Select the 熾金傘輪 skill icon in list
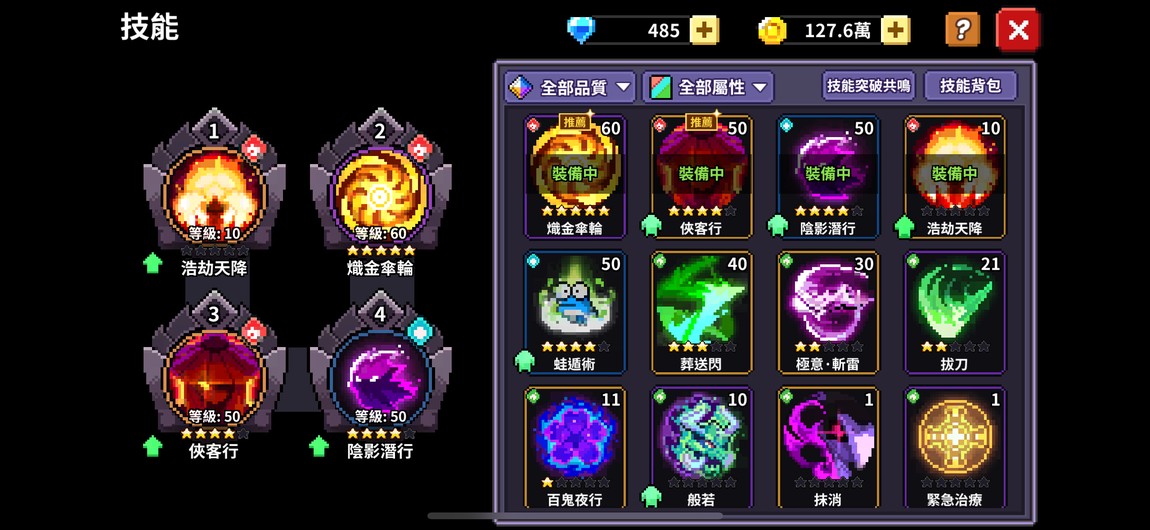Image resolution: width=1150 pixels, height=530 pixels. tap(574, 177)
